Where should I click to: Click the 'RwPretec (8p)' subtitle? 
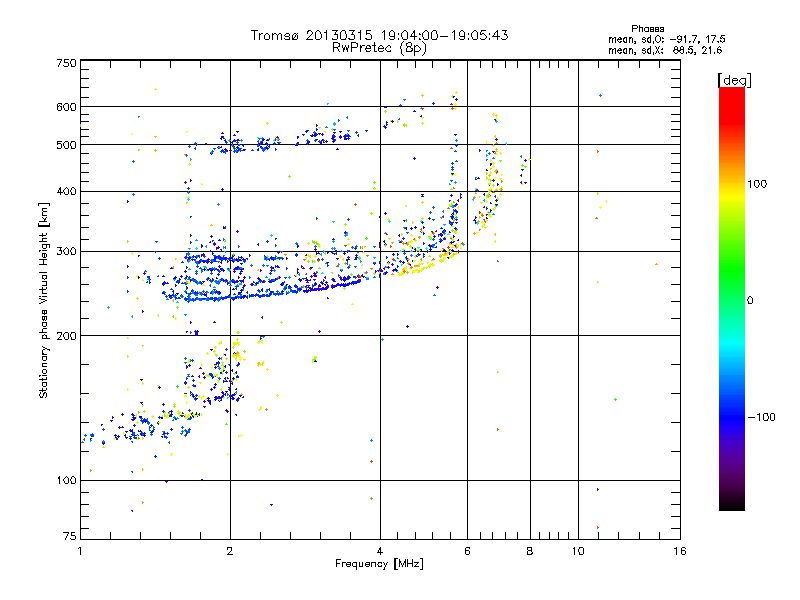pyautogui.click(x=379, y=48)
